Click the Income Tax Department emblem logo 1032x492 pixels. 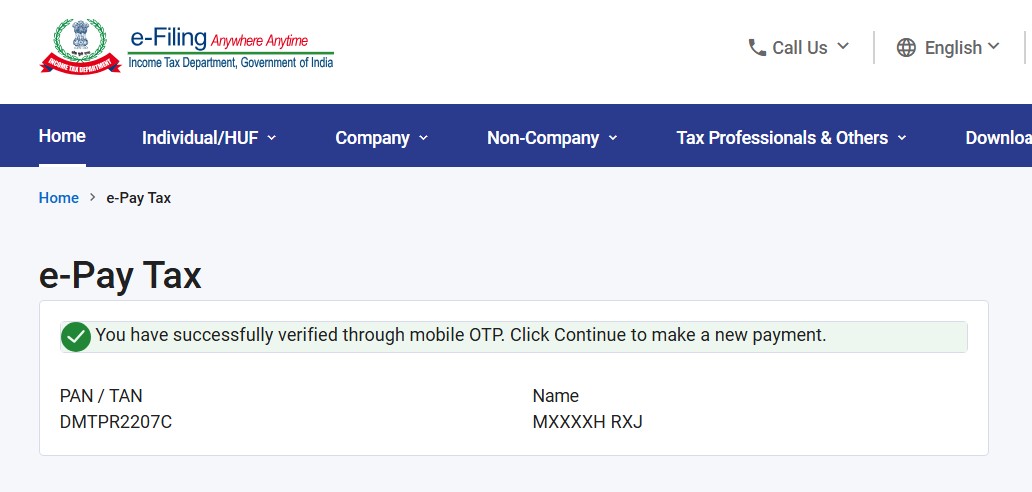click(x=80, y=45)
